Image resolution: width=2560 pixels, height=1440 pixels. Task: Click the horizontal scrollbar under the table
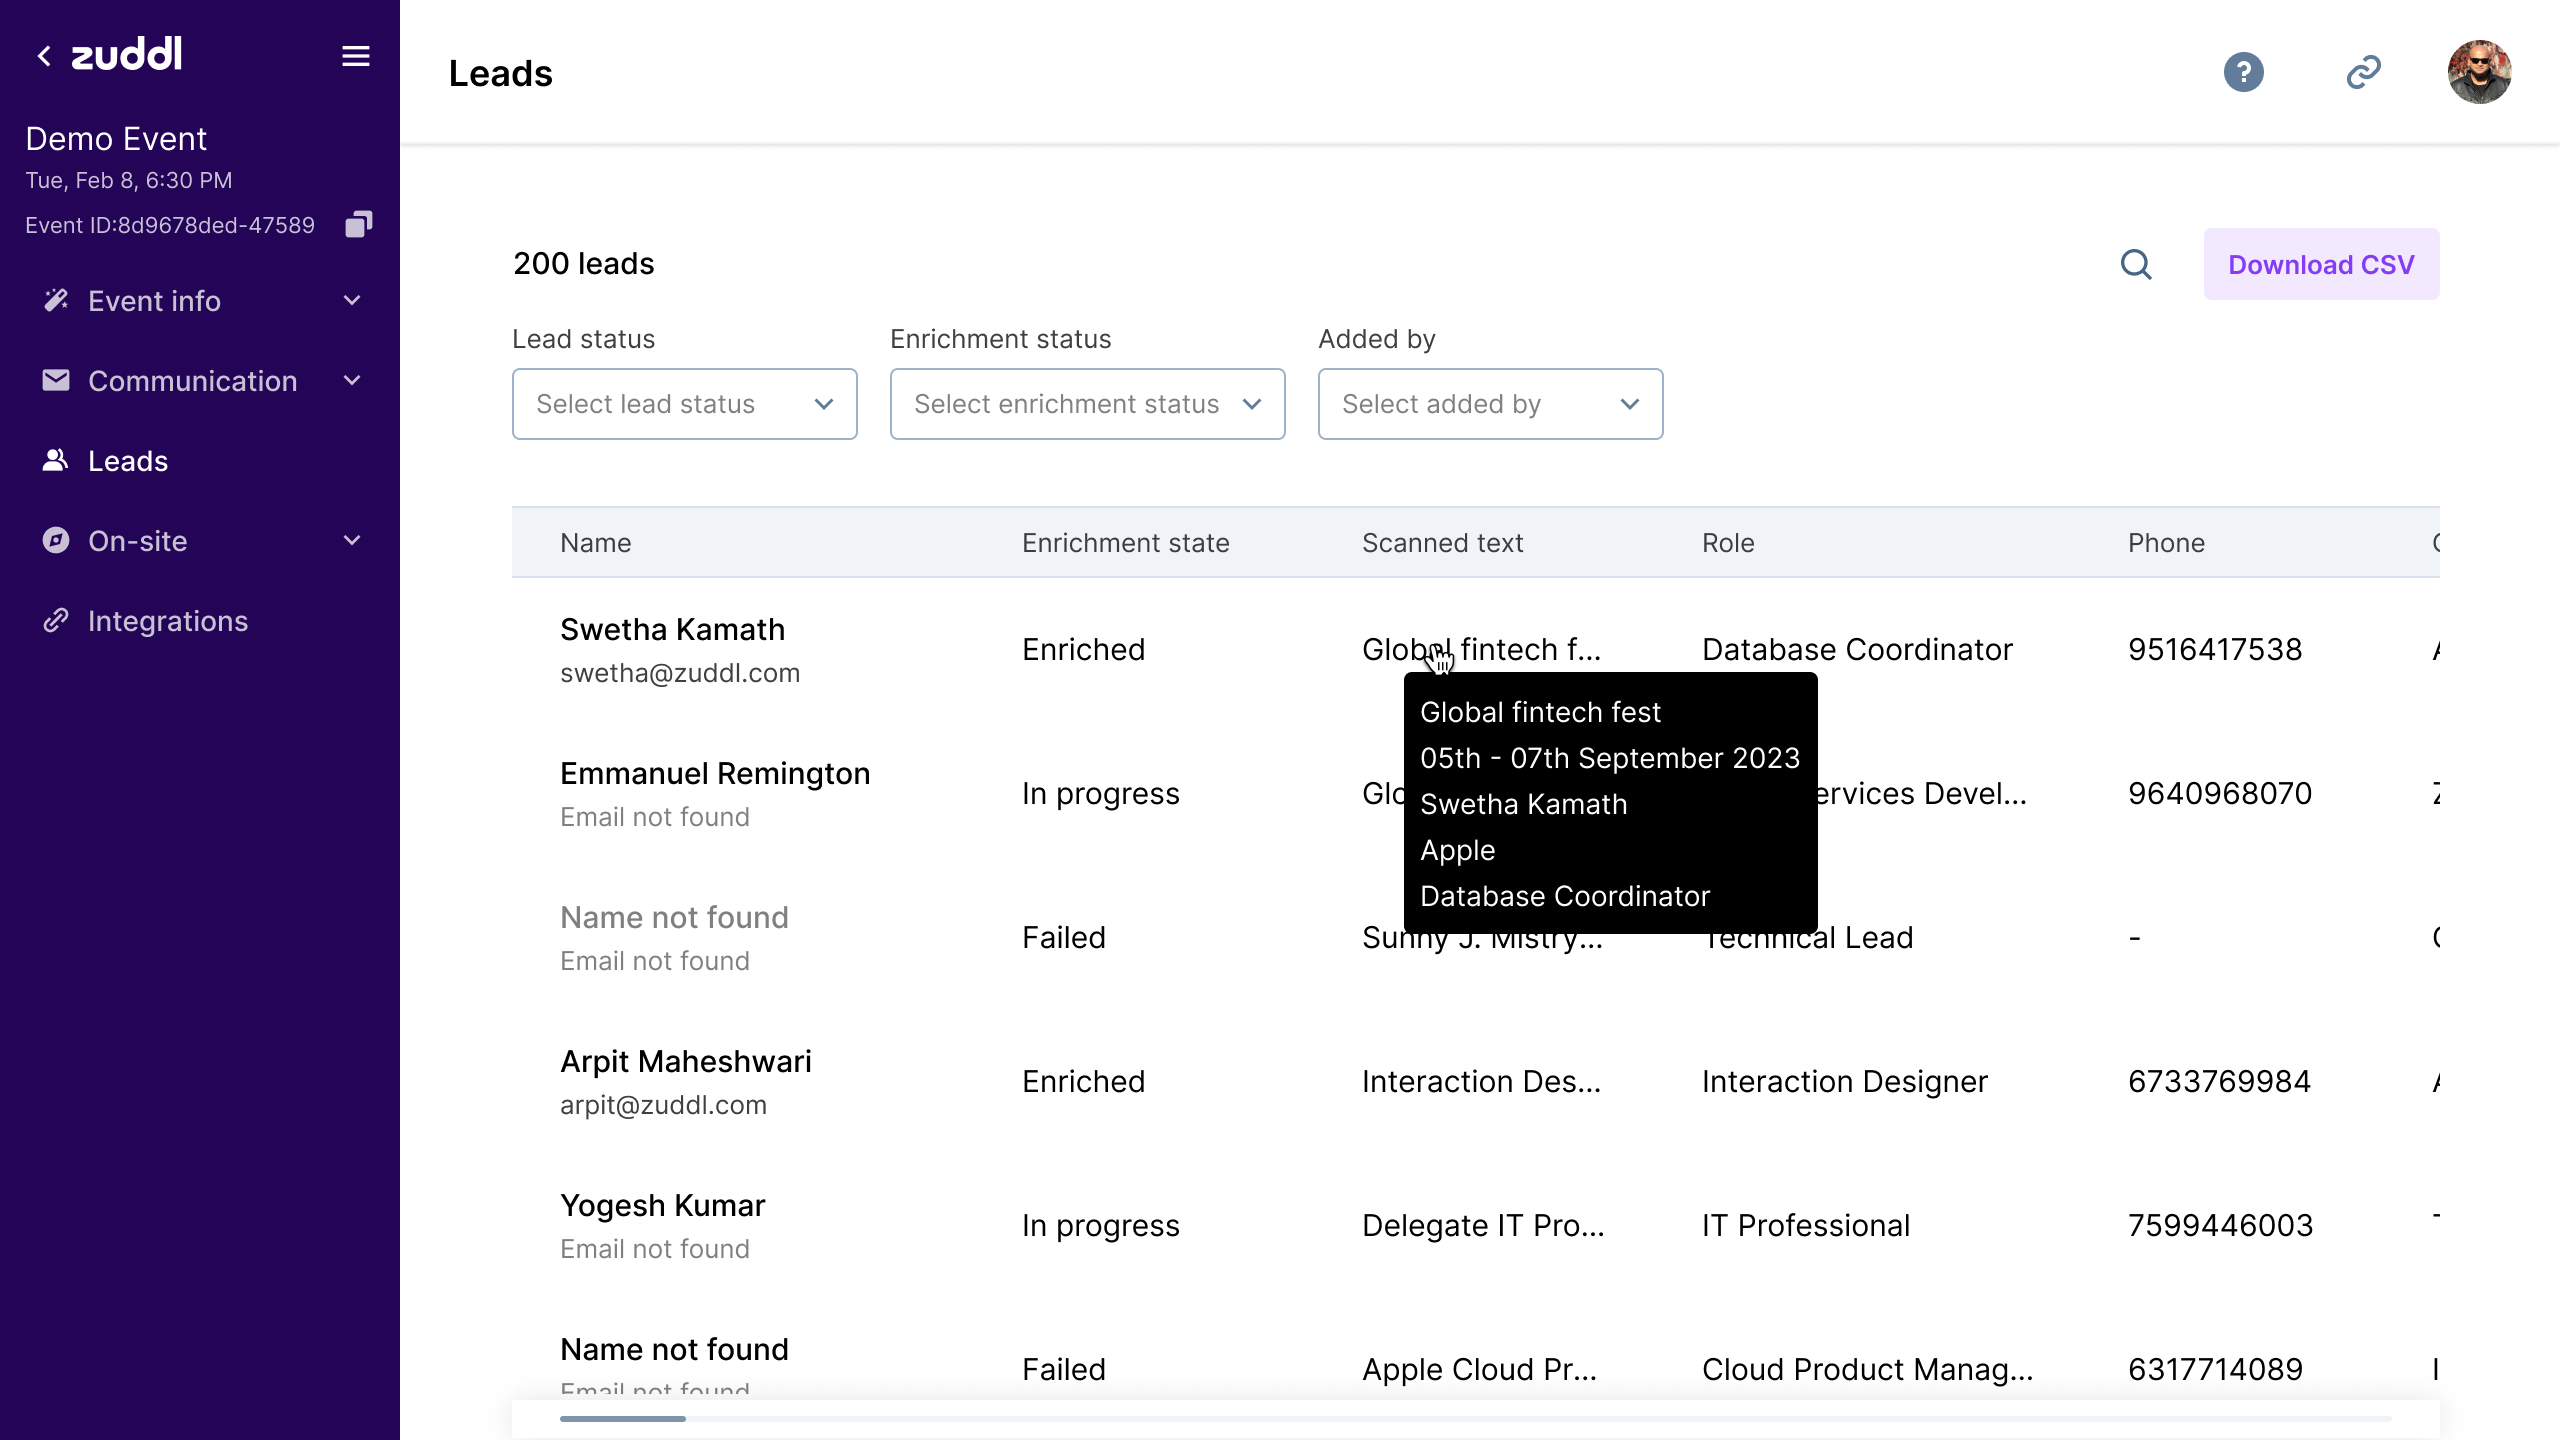click(x=623, y=1418)
